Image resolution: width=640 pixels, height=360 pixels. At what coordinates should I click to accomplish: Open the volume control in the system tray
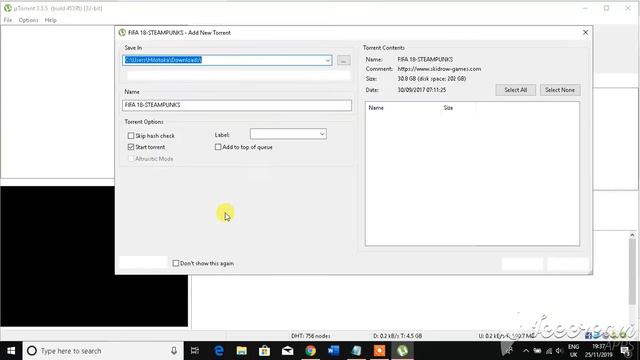(559, 351)
